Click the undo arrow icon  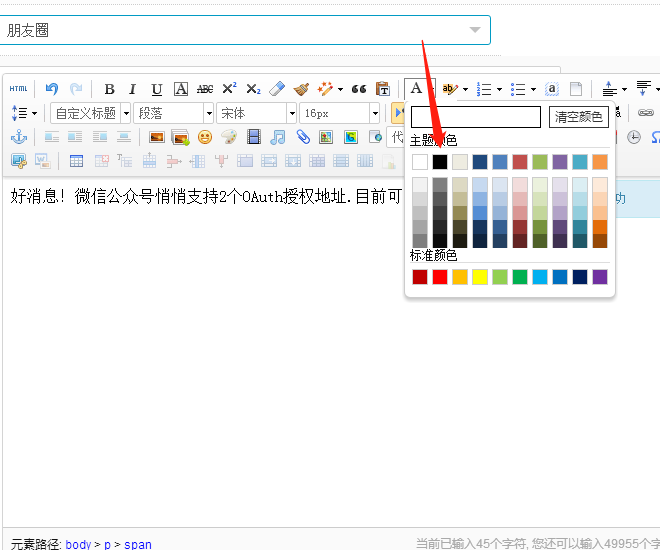[x=52, y=89]
